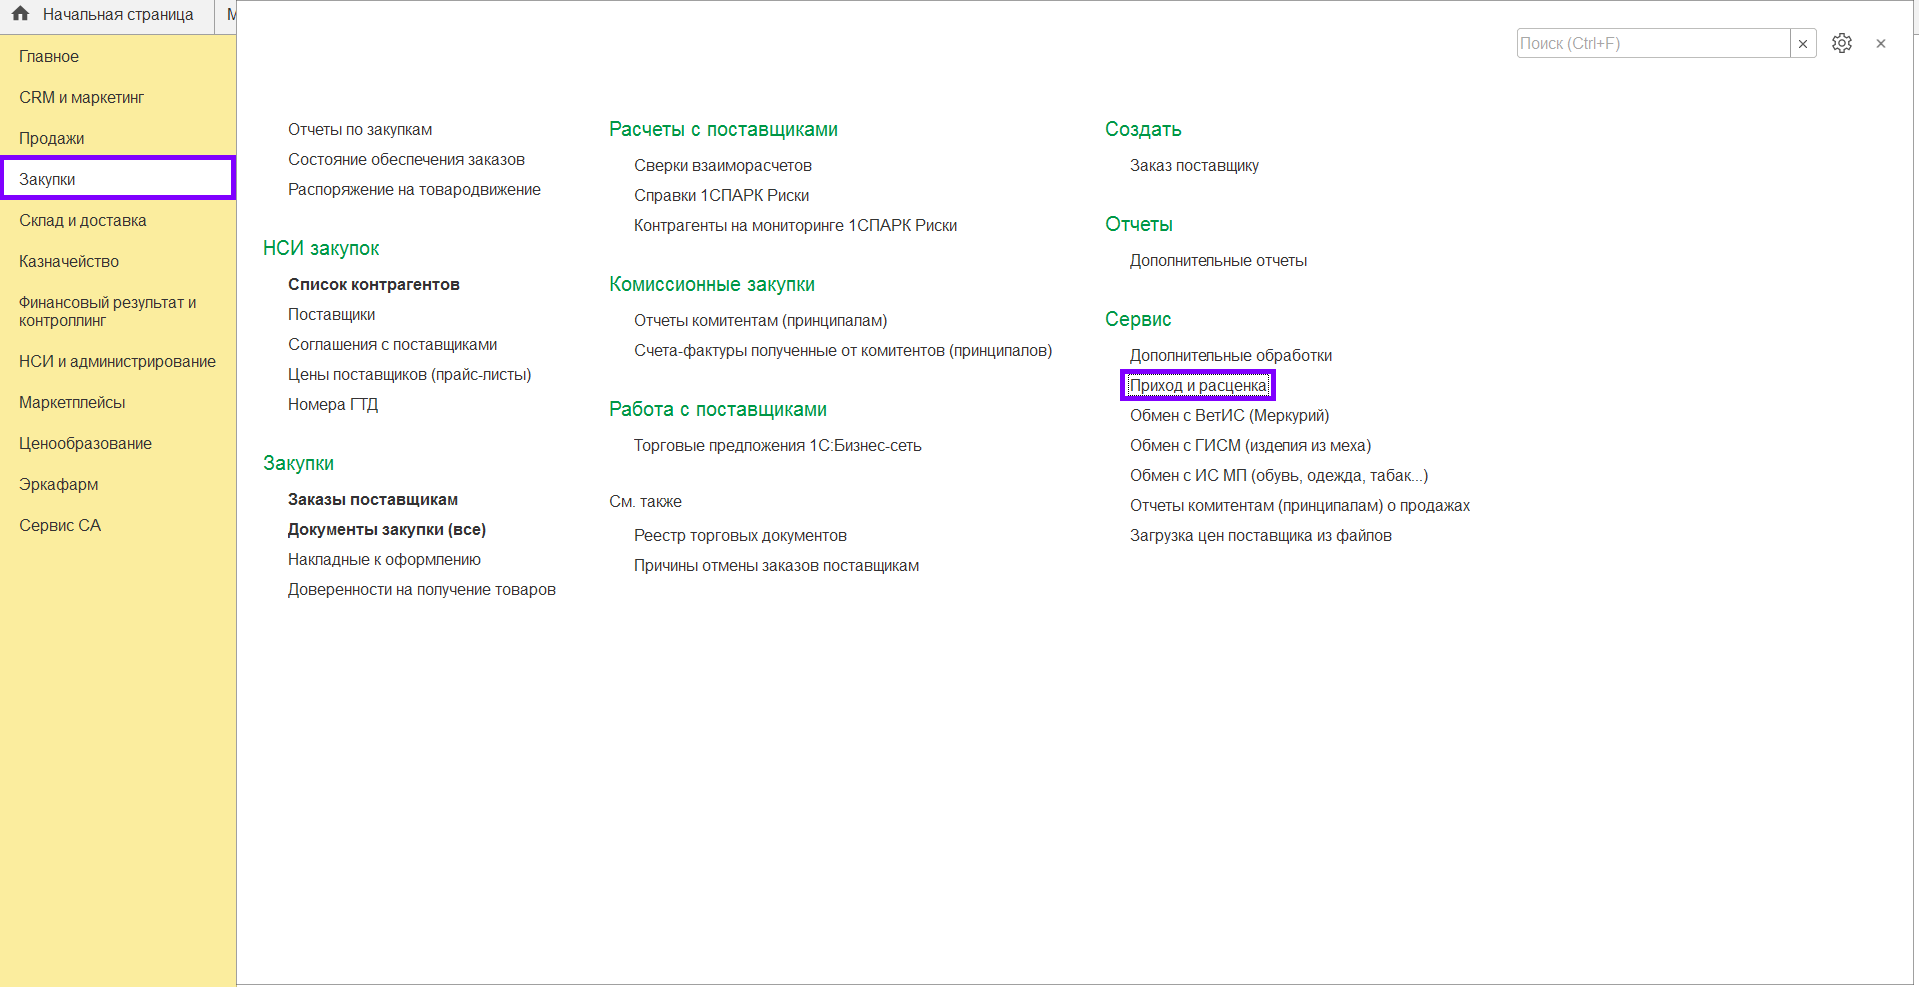Open Обмен с ВетИС (Меркурий)
Screen dimensions: 1919x987
(1229, 416)
